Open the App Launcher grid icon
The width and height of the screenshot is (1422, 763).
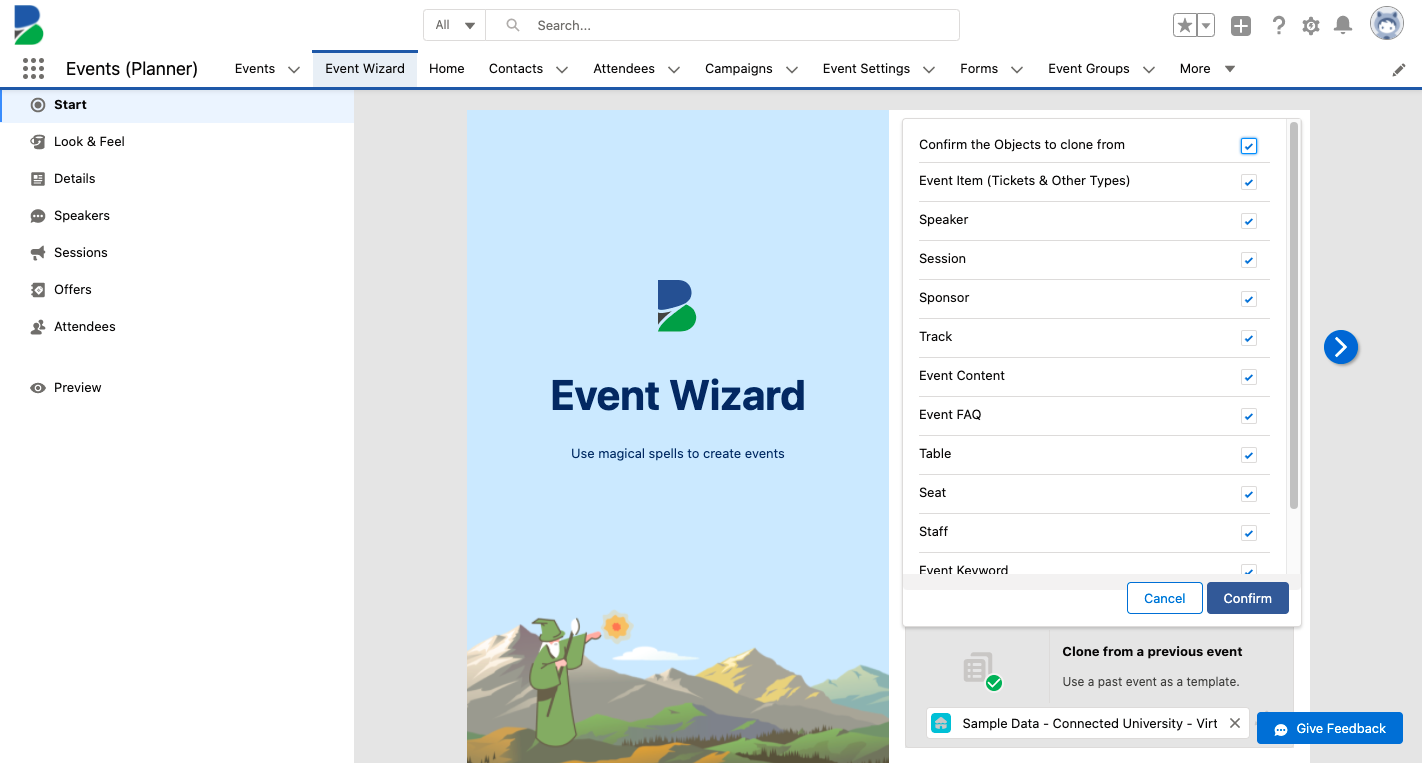[33, 68]
